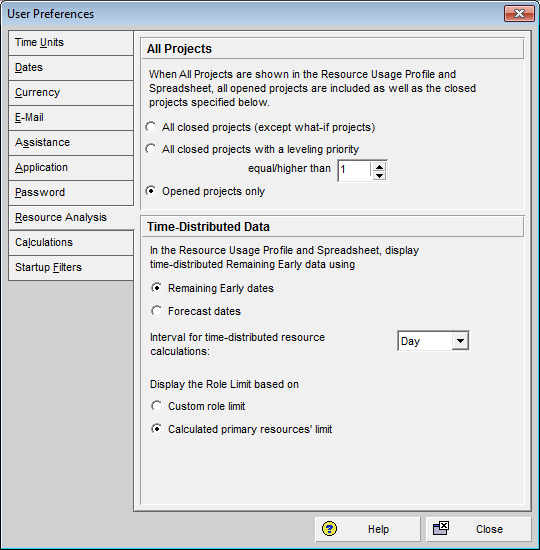The image size is (540, 550).
Task: Click the All Projects section heading
Action: (179, 49)
